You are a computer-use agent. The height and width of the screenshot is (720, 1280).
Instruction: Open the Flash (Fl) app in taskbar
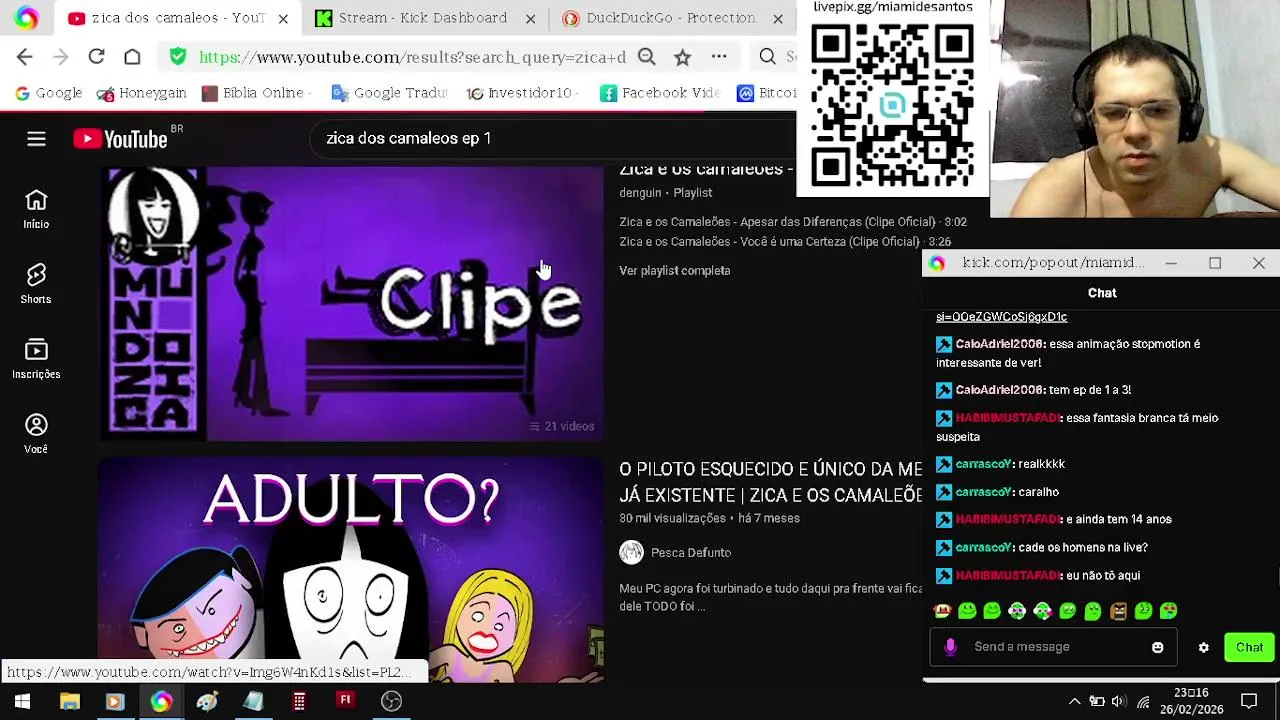click(x=345, y=701)
